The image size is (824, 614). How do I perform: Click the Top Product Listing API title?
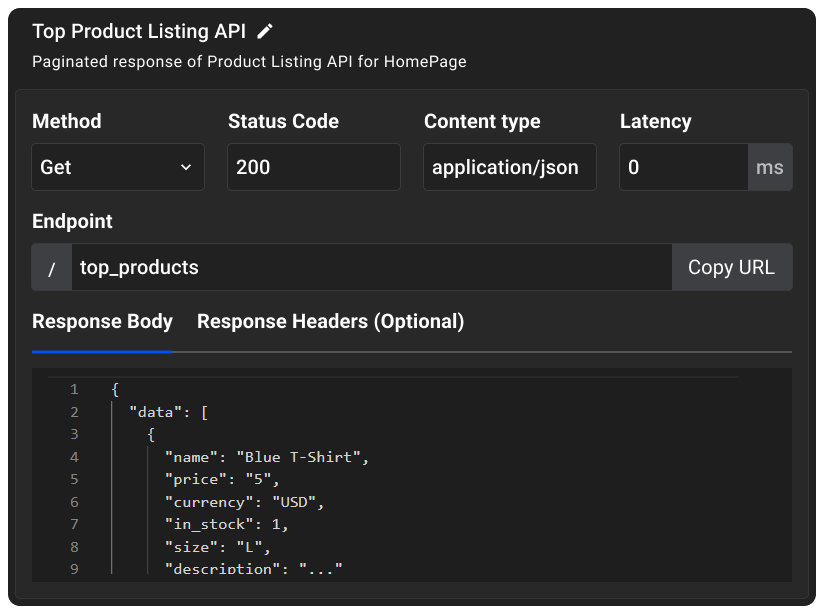(139, 32)
